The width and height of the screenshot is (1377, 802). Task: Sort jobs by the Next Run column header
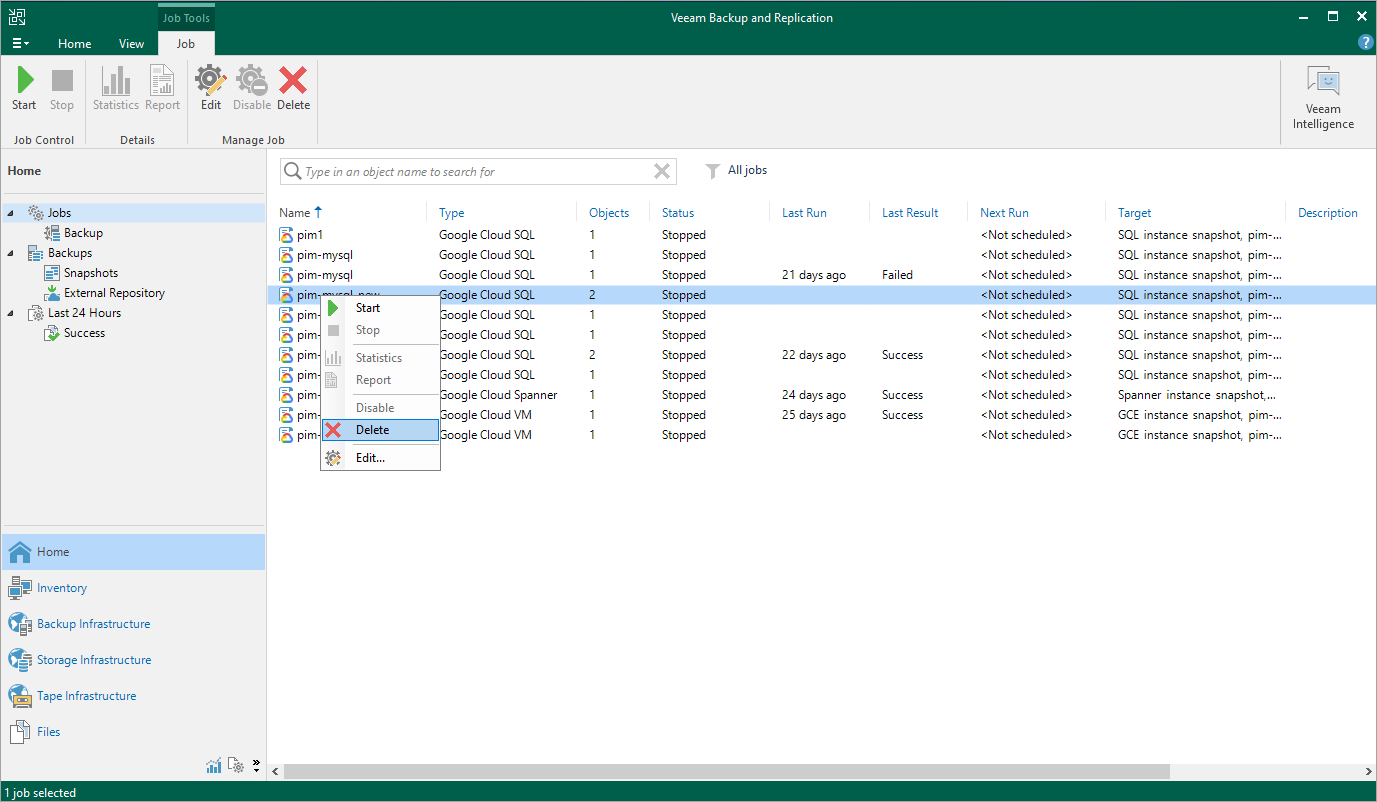click(x=1004, y=213)
